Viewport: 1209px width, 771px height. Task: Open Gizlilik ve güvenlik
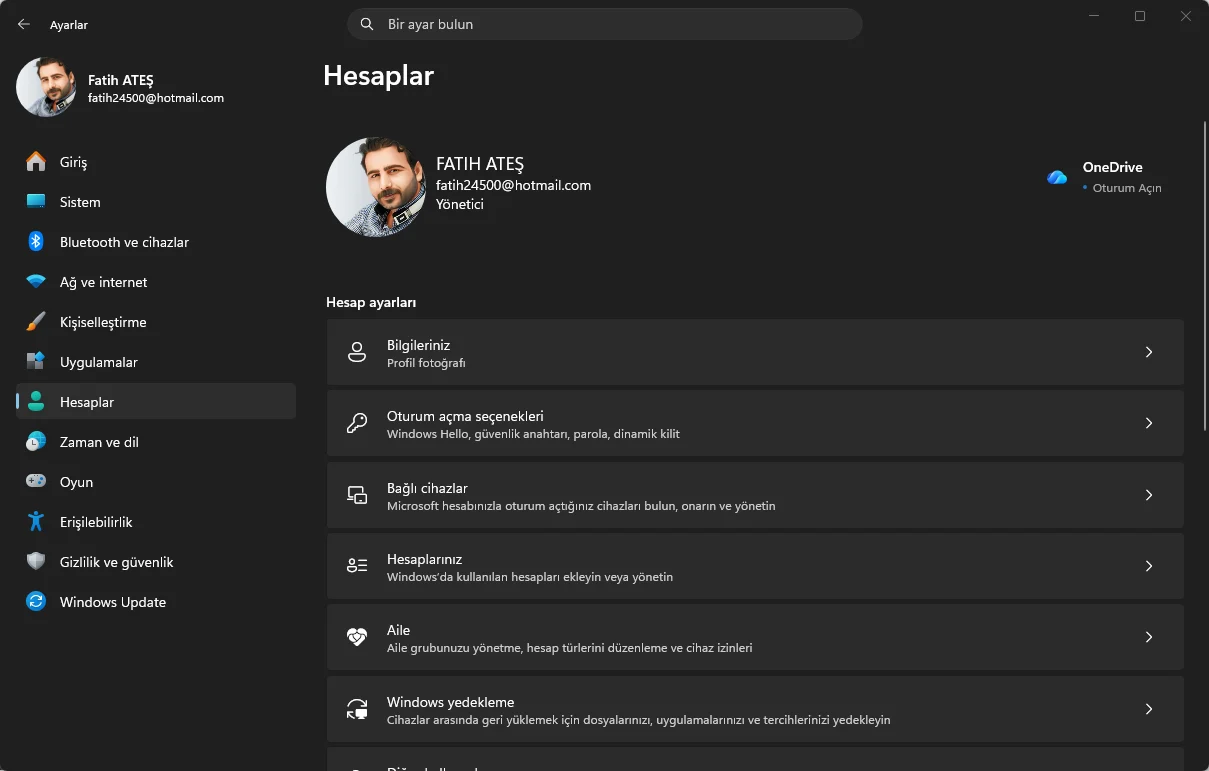(156, 561)
